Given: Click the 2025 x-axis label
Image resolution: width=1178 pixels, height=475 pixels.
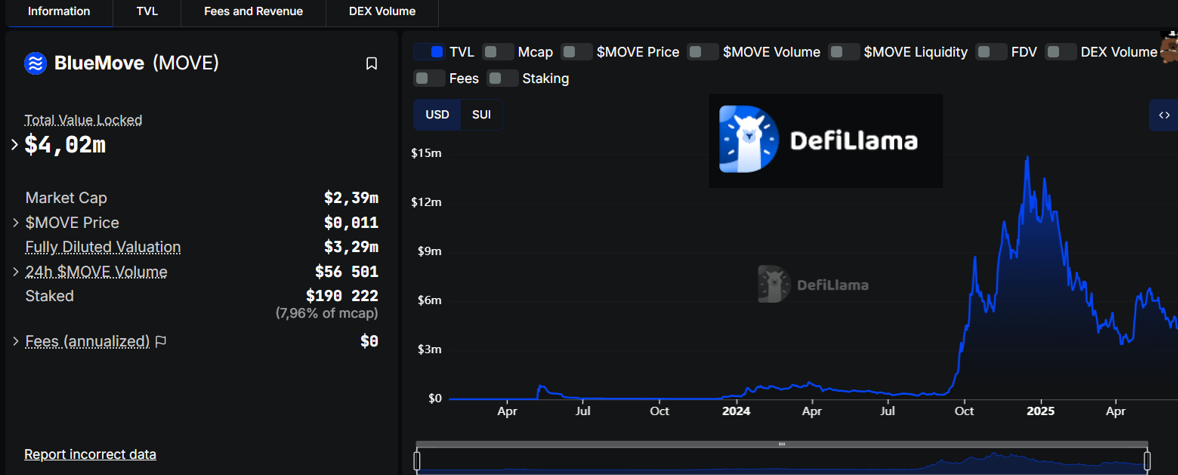Looking at the screenshot, I should tap(1041, 412).
